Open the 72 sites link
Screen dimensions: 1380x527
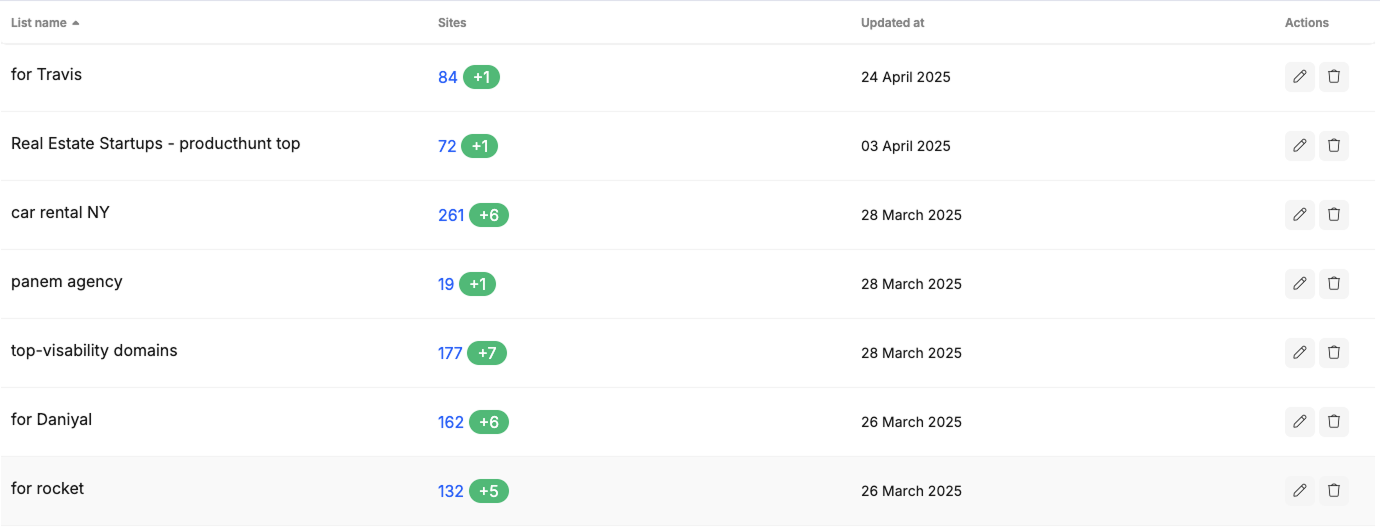point(447,146)
